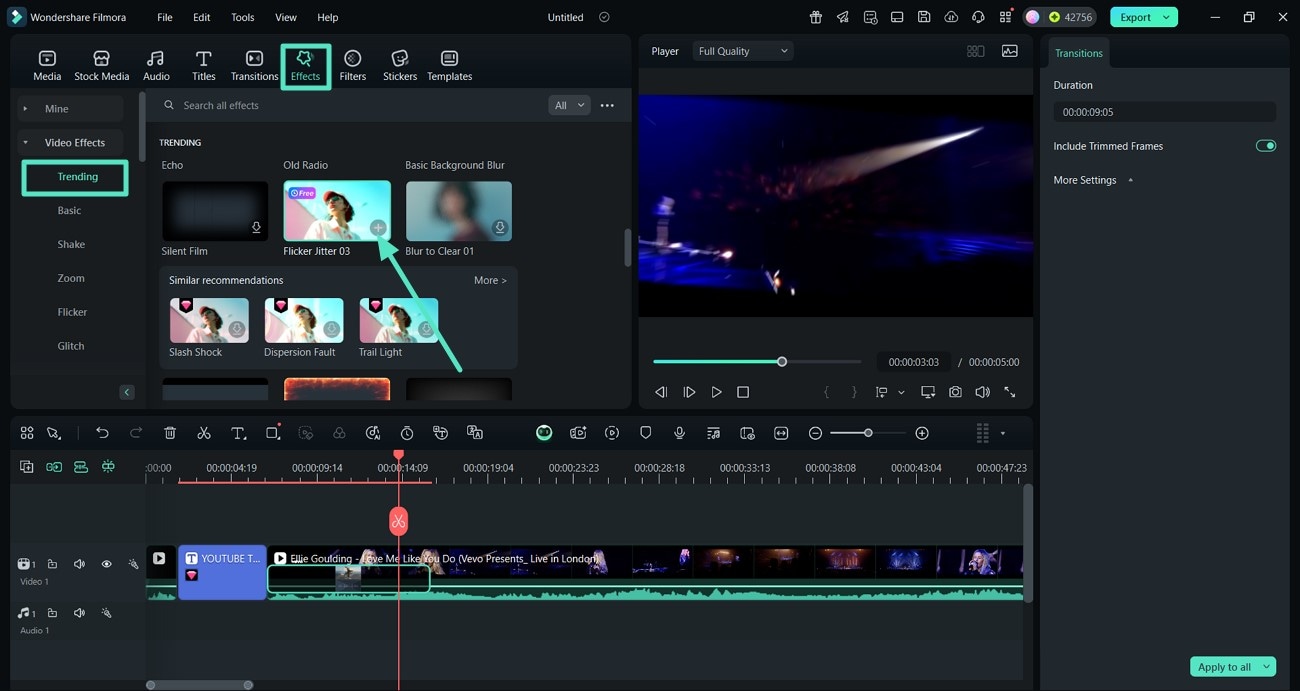Image resolution: width=1300 pixels, height=691 pixels.
Task: Zoom out the timeline with minus
Action: [815, 433]
